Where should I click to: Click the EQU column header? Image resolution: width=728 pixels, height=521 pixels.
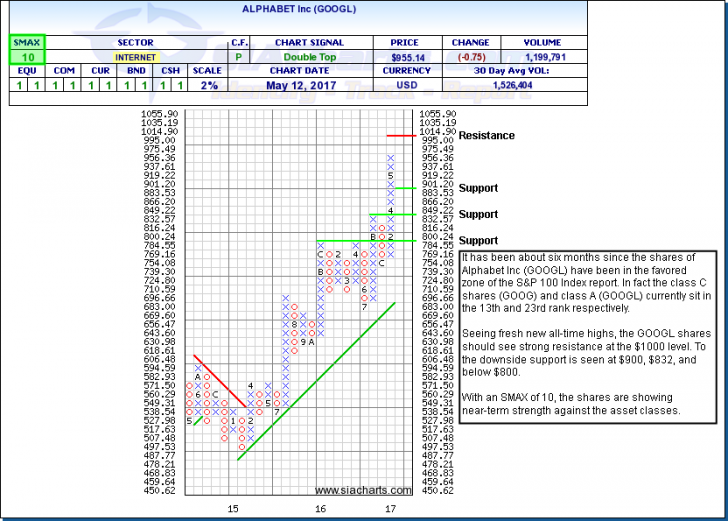[x=23, y=72]
